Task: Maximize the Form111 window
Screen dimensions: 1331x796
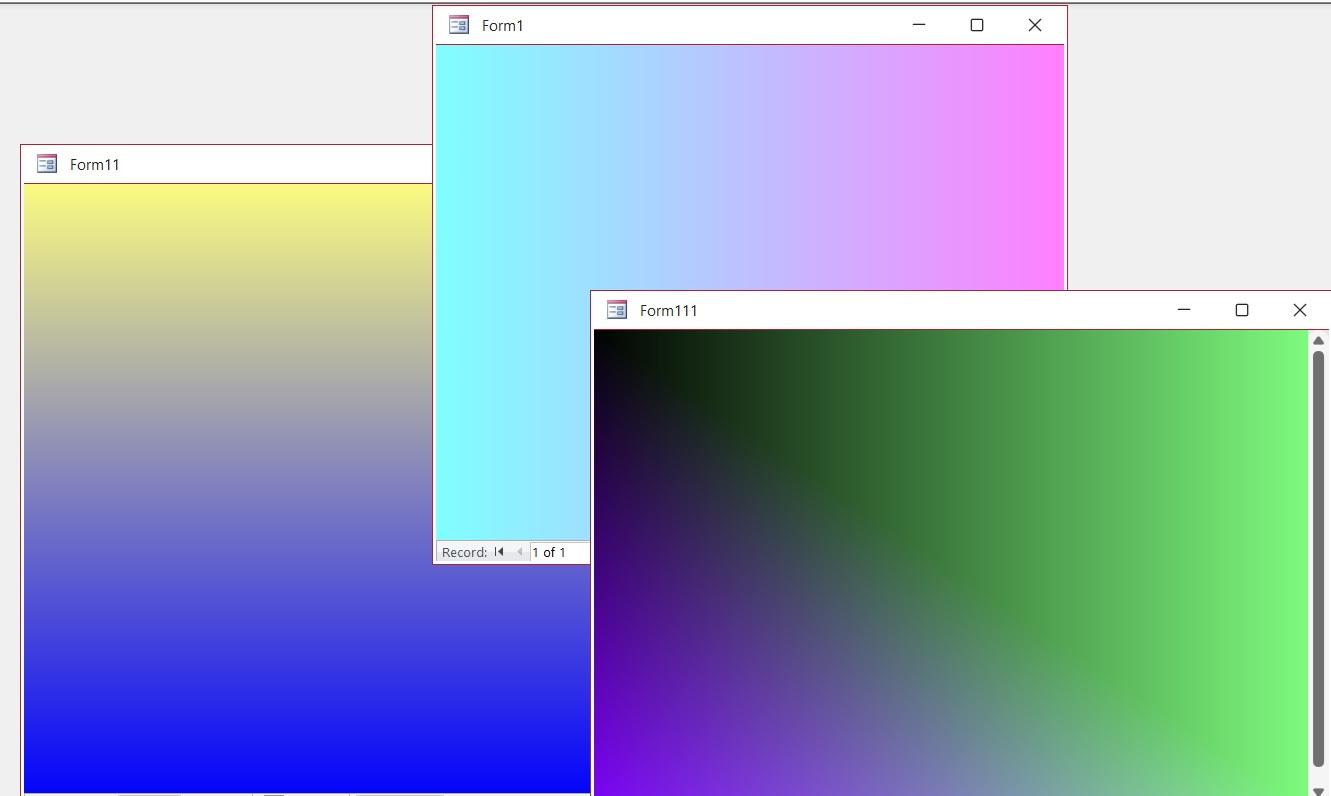Action: pyautogui.click(x=1242, y=310)
